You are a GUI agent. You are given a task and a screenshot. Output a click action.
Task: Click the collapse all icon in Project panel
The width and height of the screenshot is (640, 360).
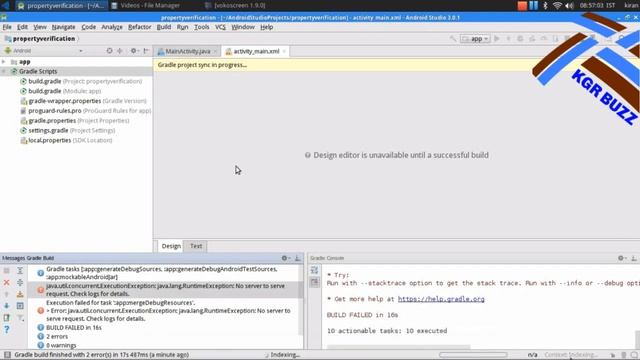click(120, 51)
